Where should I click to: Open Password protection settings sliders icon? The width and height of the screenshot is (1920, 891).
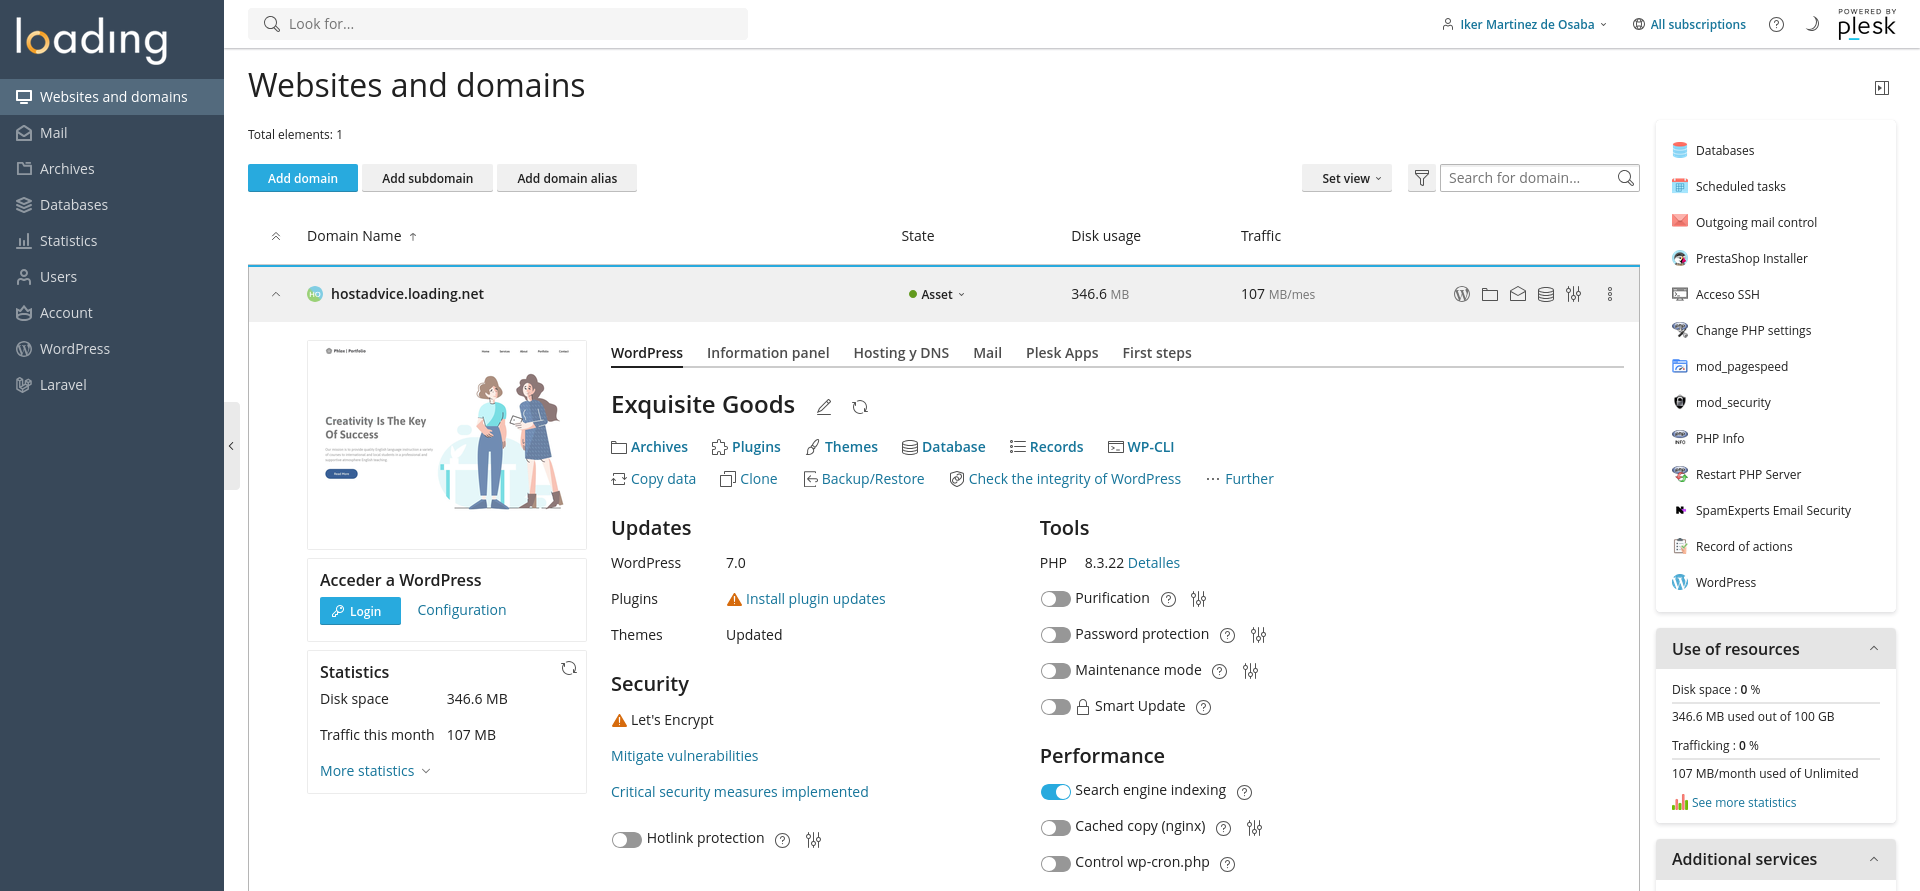pos(1259,635)
